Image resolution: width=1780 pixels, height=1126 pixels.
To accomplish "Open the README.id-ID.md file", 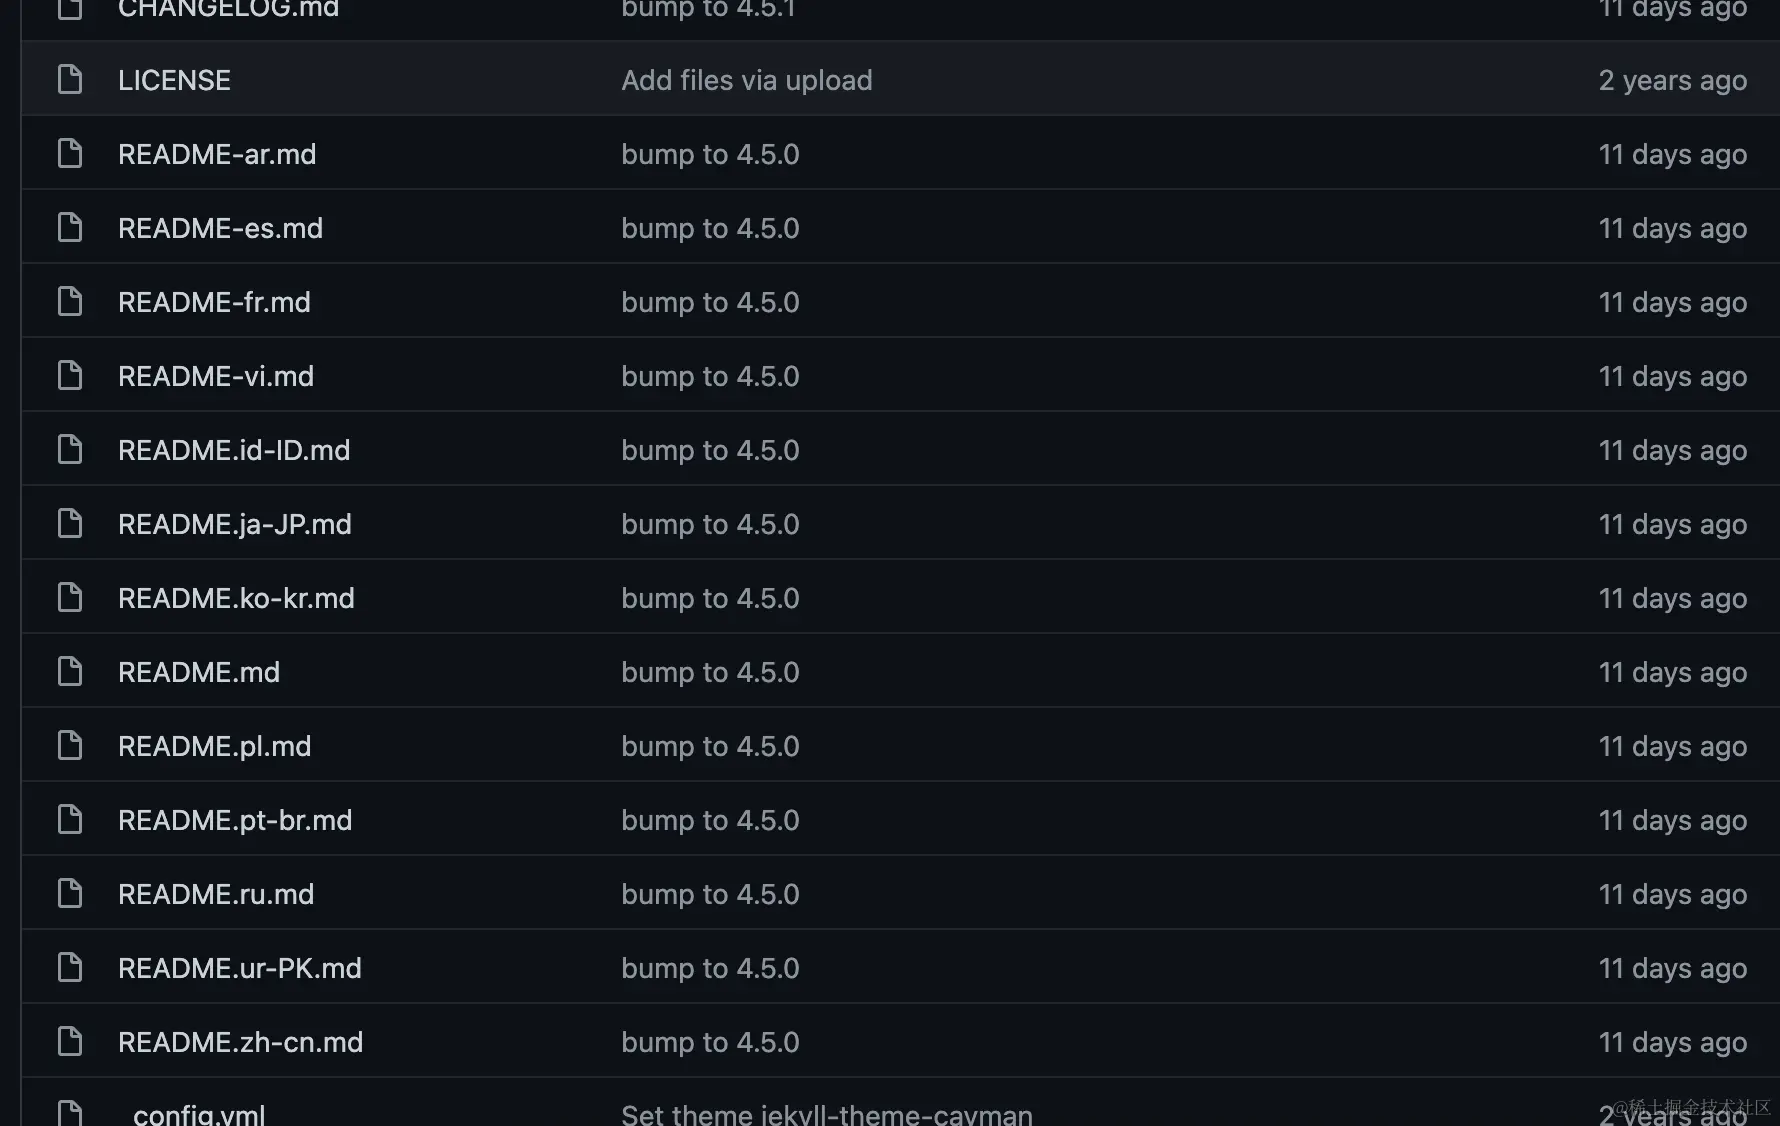I will [234, 450].
